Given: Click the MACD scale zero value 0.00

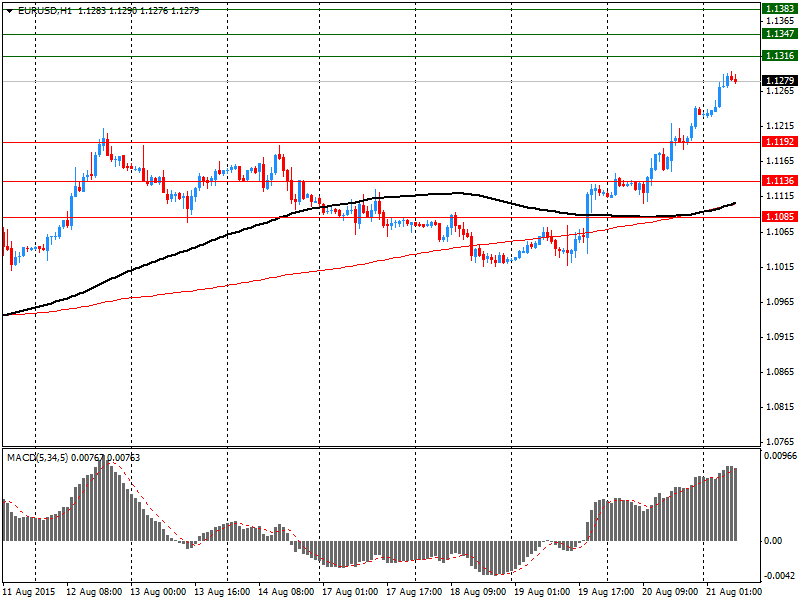Looking at the screenshot, I should click(773, 540).
